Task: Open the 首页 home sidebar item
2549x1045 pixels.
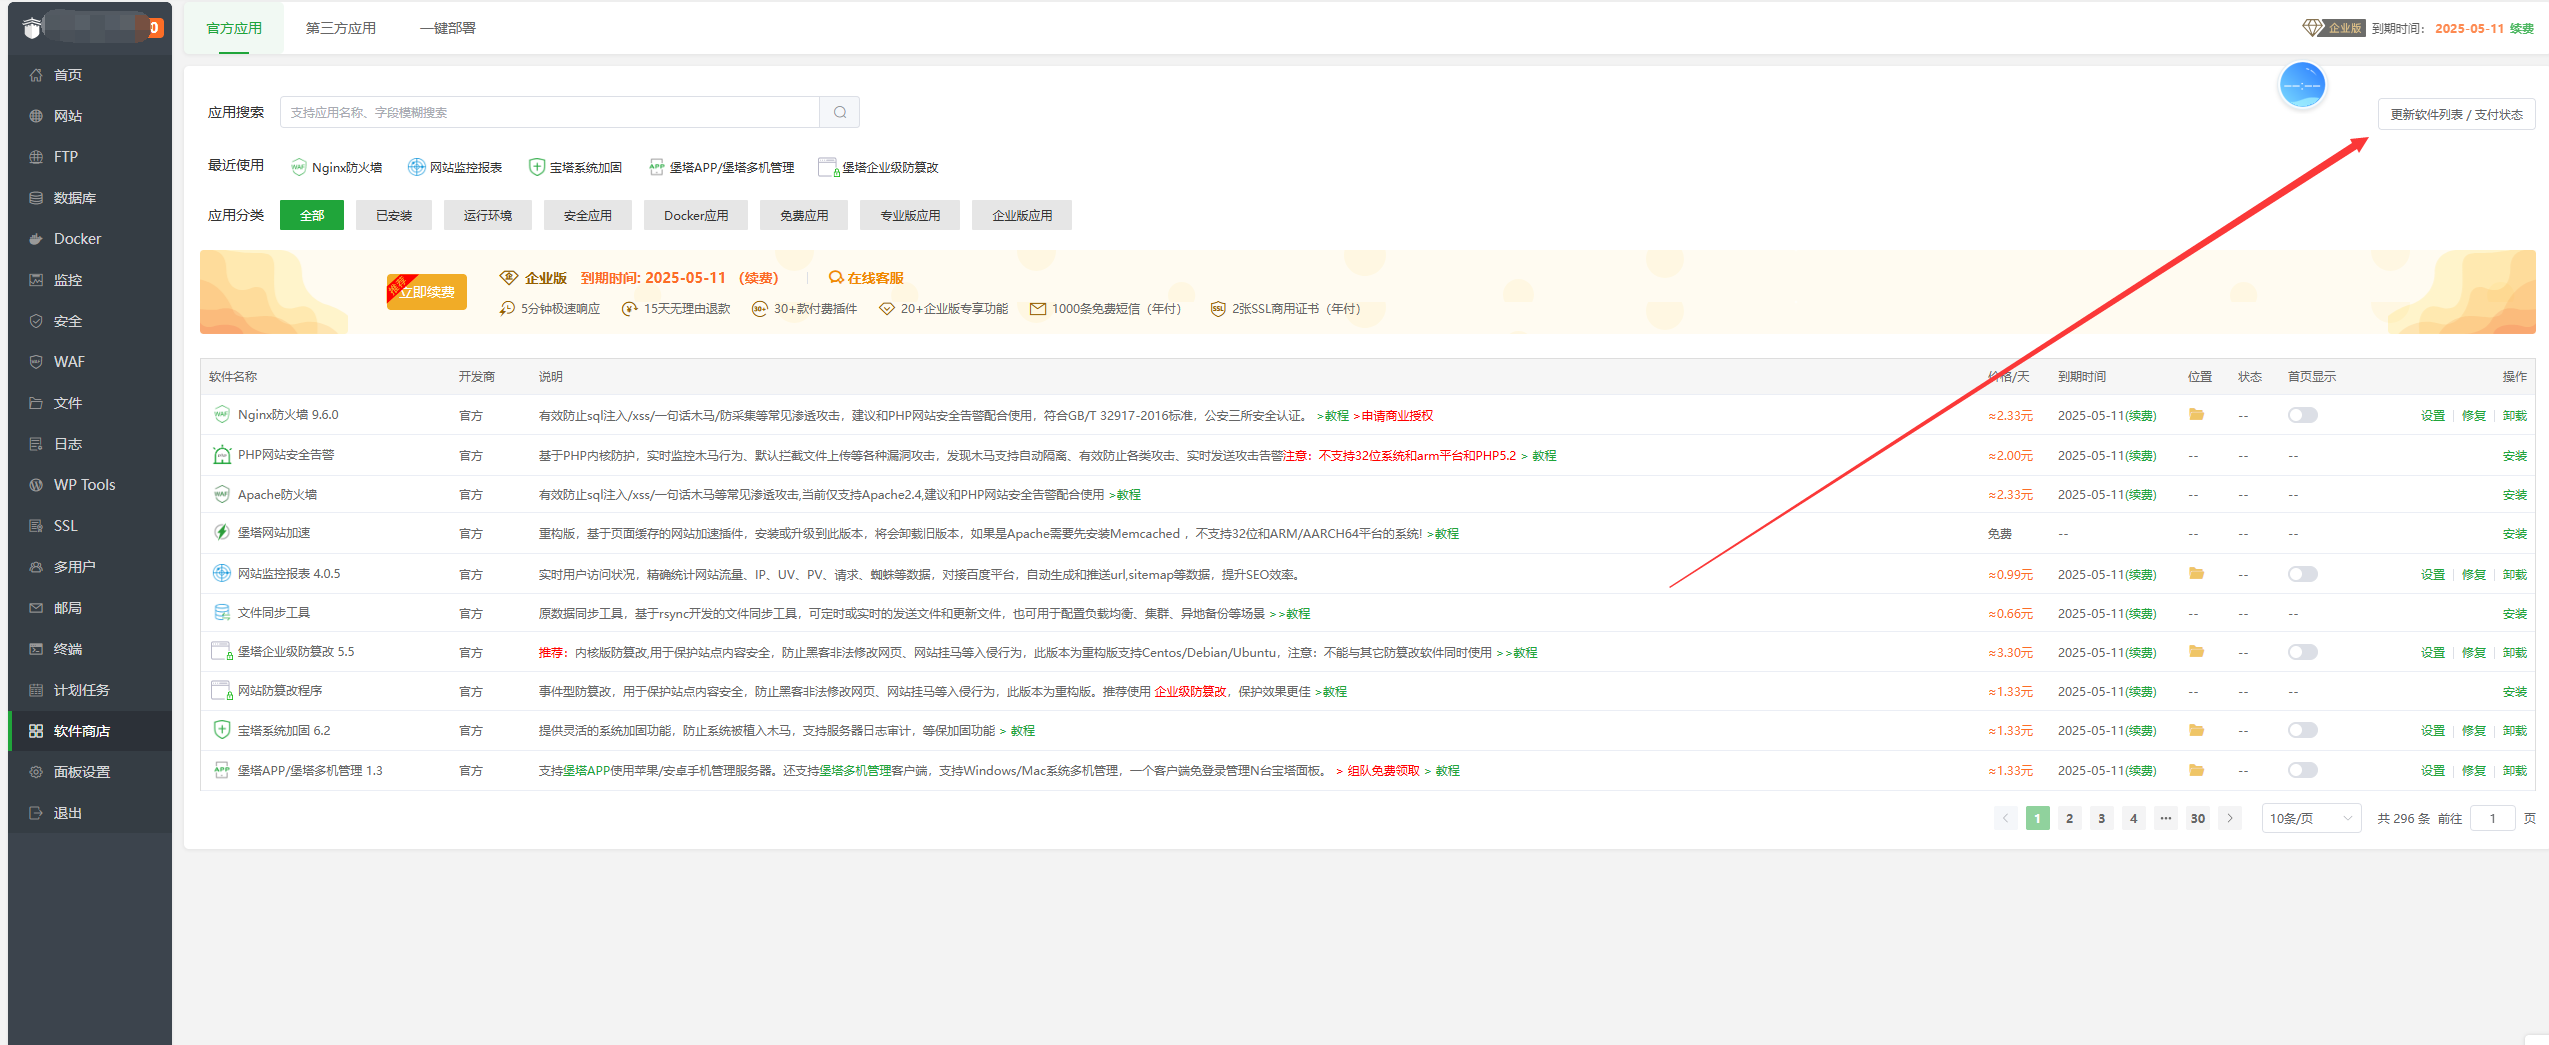Action: 90,75
